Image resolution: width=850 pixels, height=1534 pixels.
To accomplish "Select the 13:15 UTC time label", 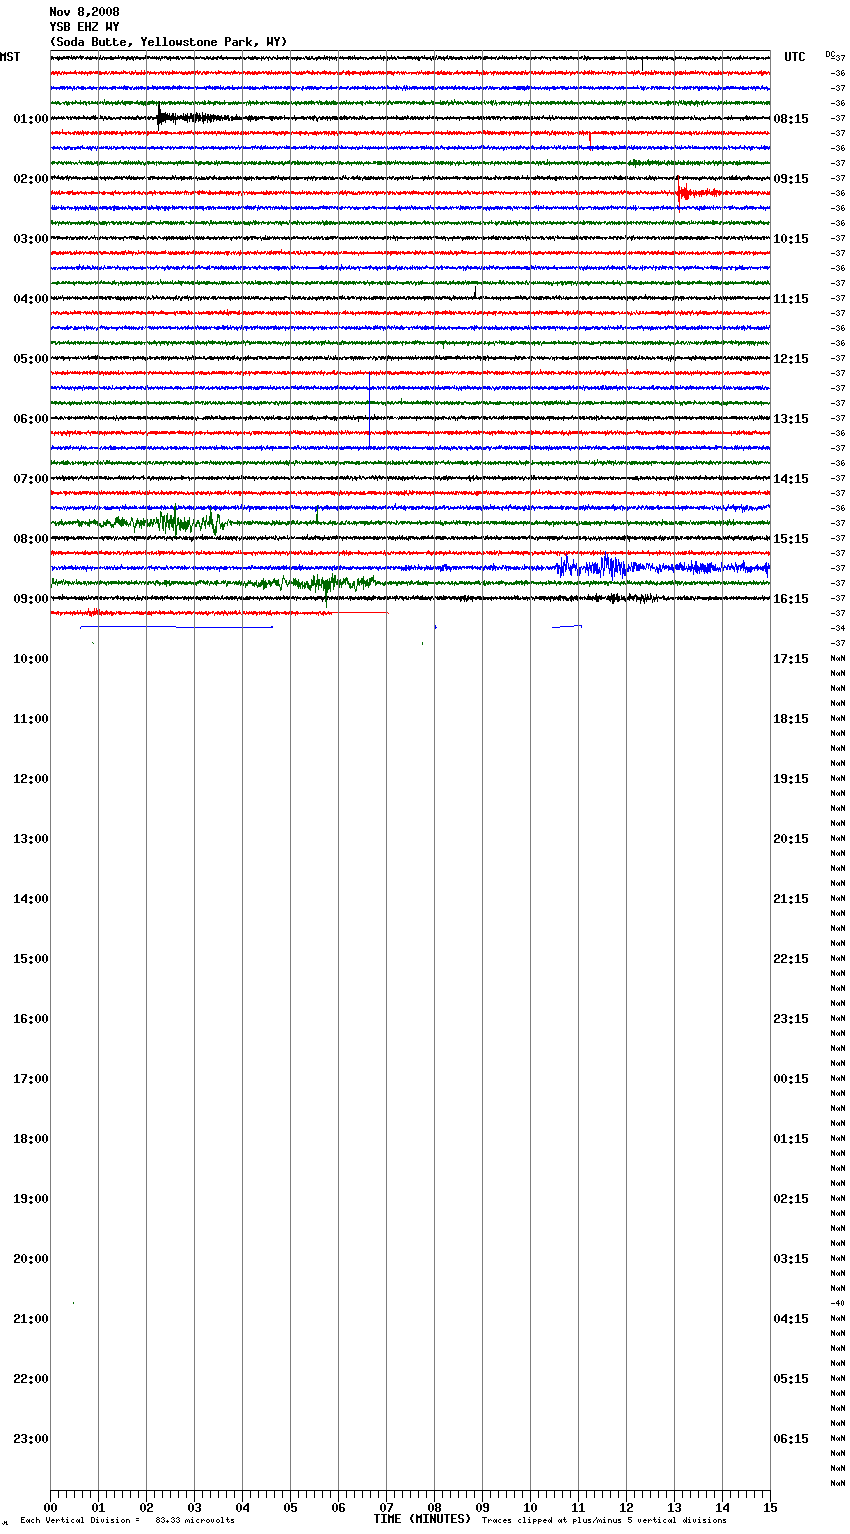I will click(x=791, y=419).
